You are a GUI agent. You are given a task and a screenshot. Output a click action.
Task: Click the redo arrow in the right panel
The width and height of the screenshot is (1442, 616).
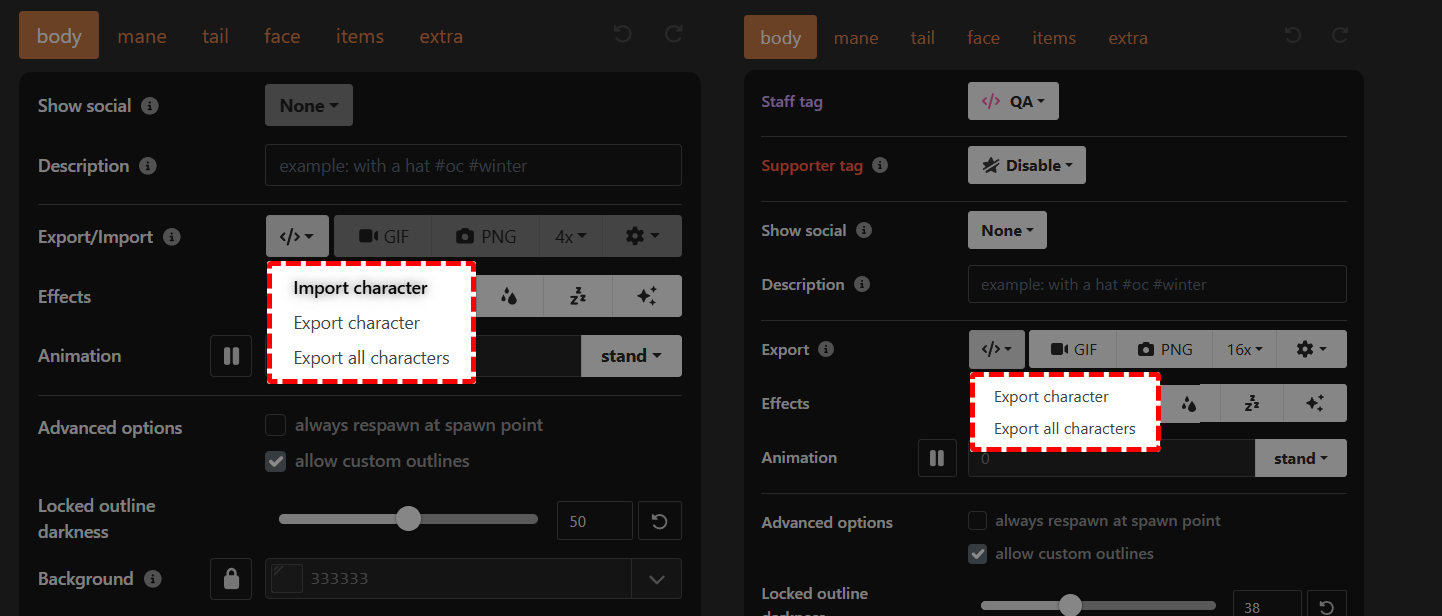[x=1340, y=36]
